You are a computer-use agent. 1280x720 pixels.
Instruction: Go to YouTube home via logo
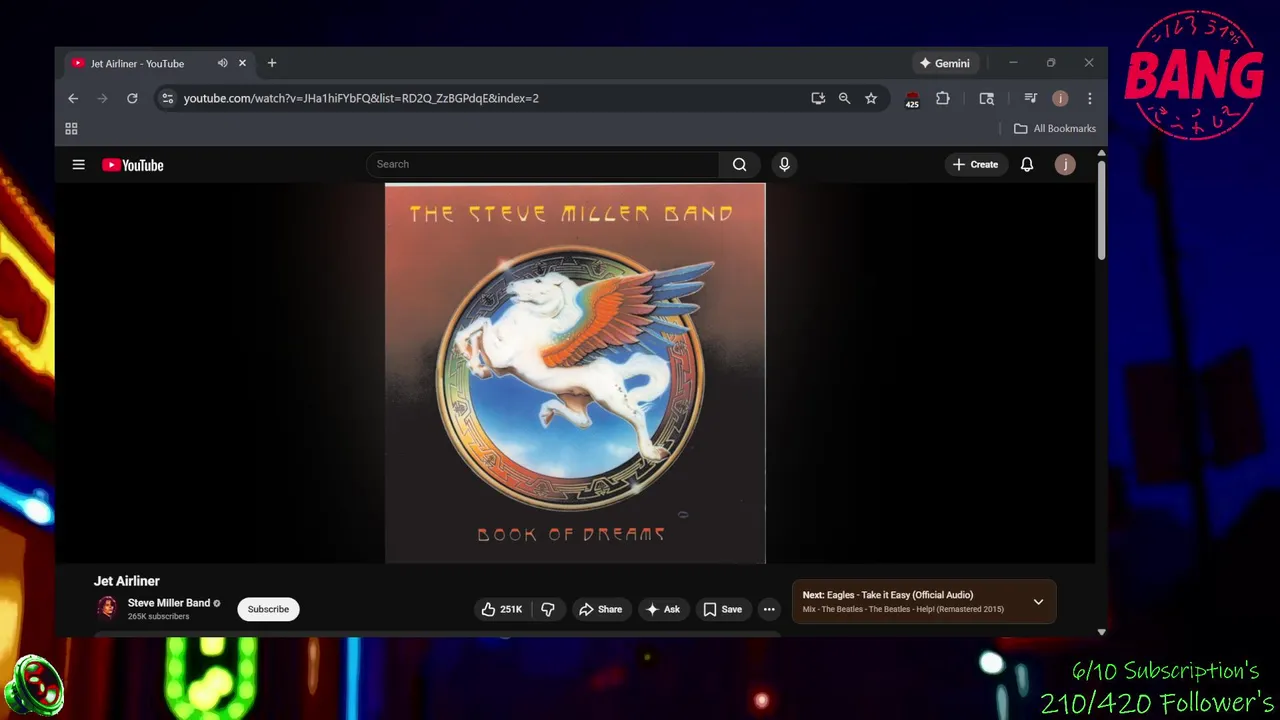pyautogui.click(x=132, y=165)
